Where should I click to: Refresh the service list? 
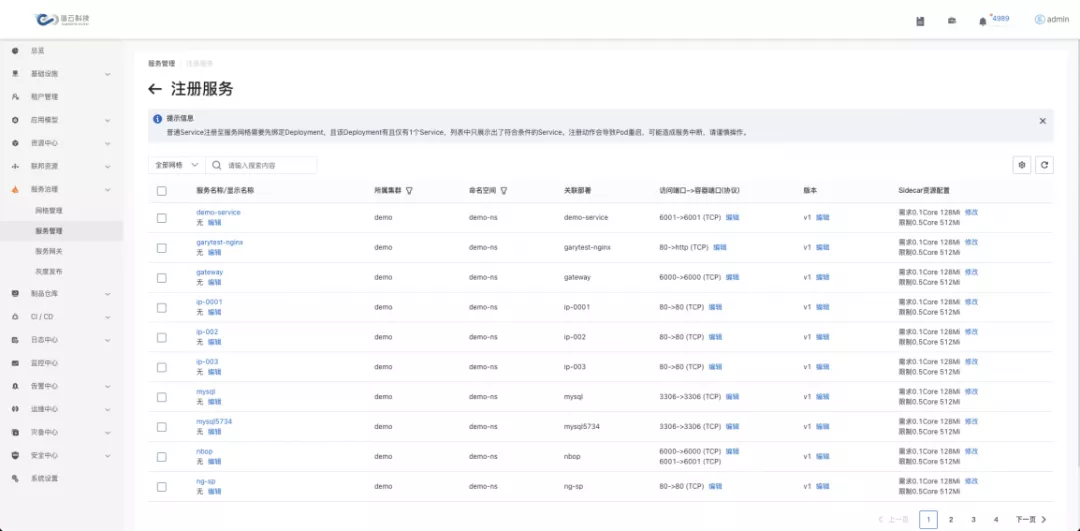pos(1044,165)
